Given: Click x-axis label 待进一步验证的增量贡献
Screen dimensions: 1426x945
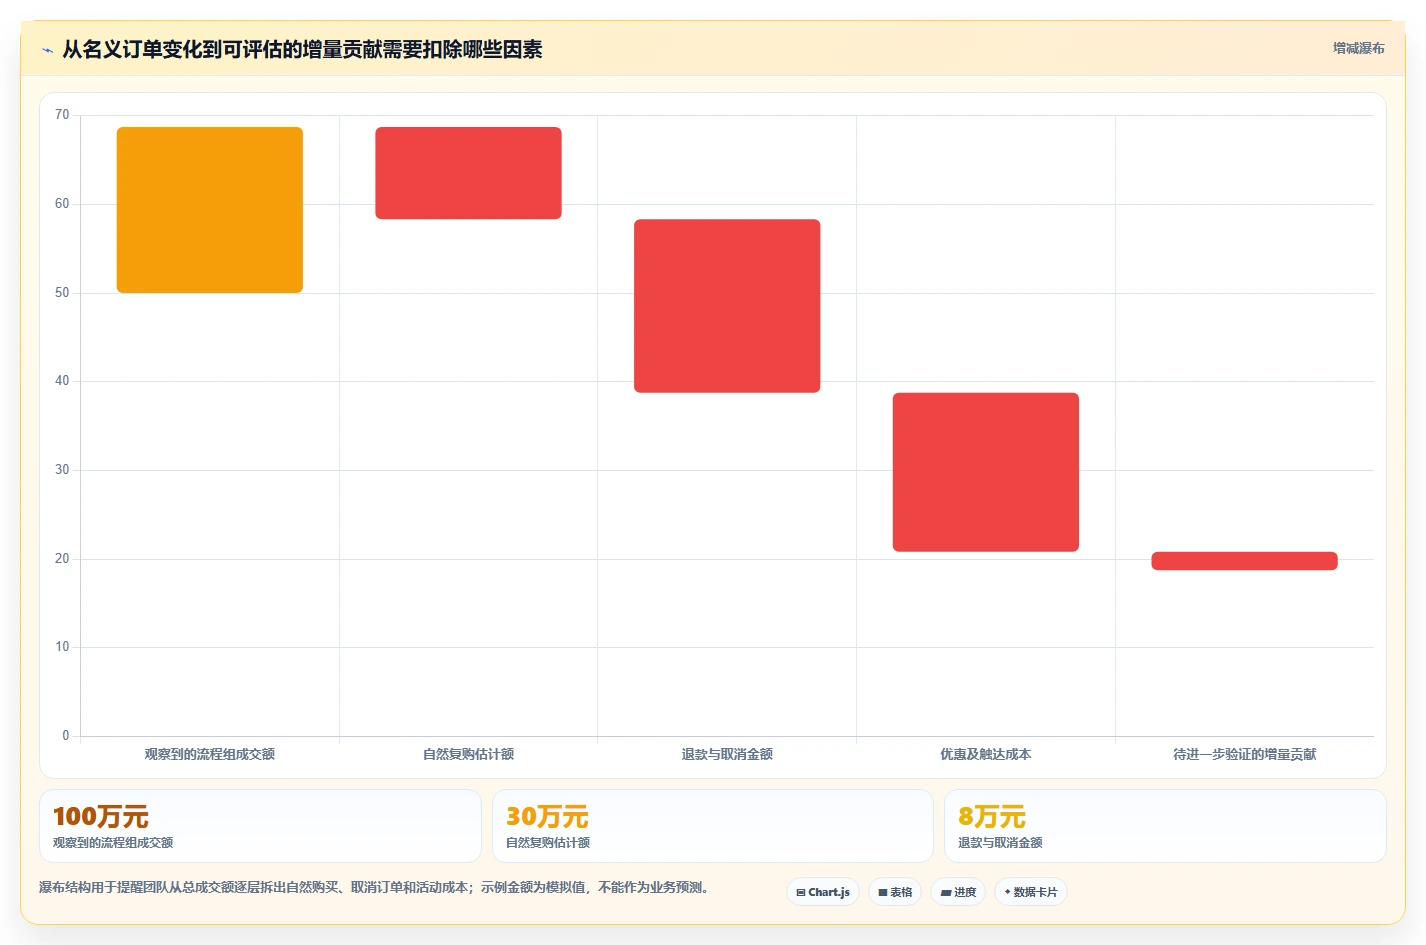Looking at the screenshot, I should (x=1244, y=754).
